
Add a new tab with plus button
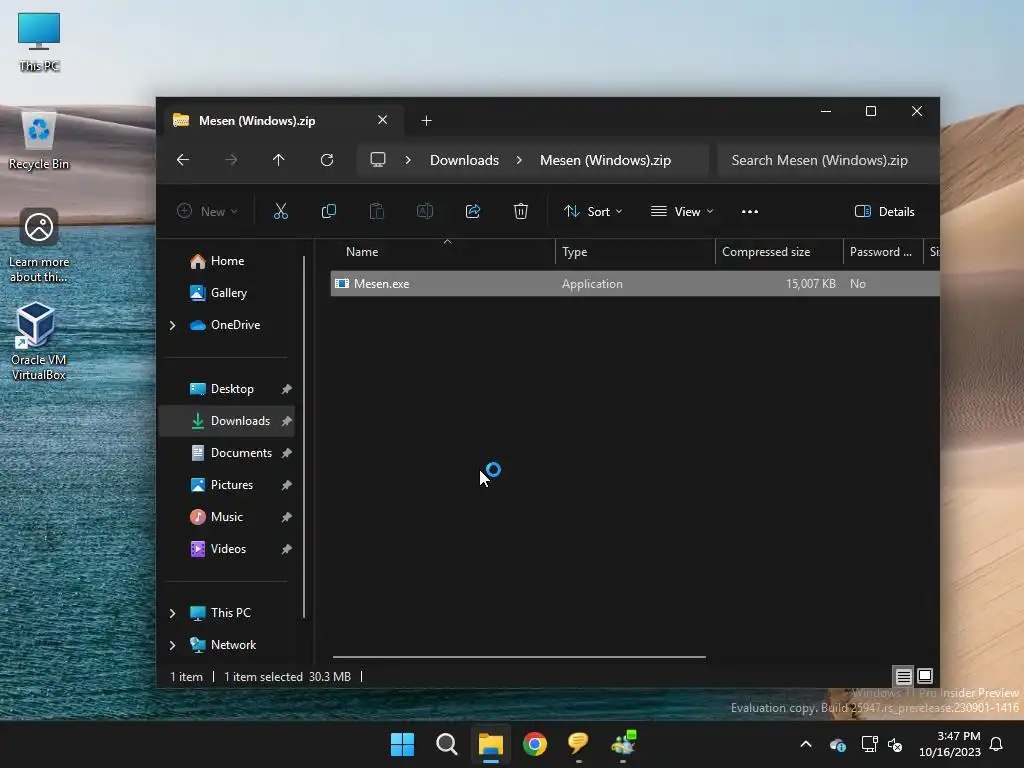click(426, 121)
